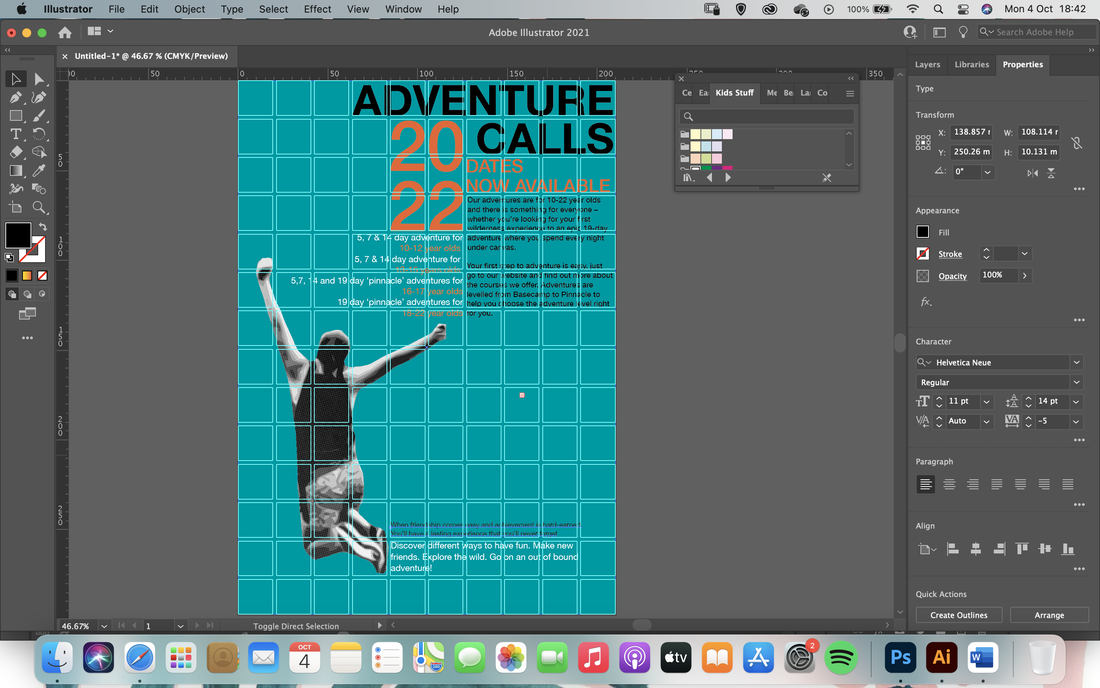
Task: Select the Pen tool
Action: (x=15, y=97)
